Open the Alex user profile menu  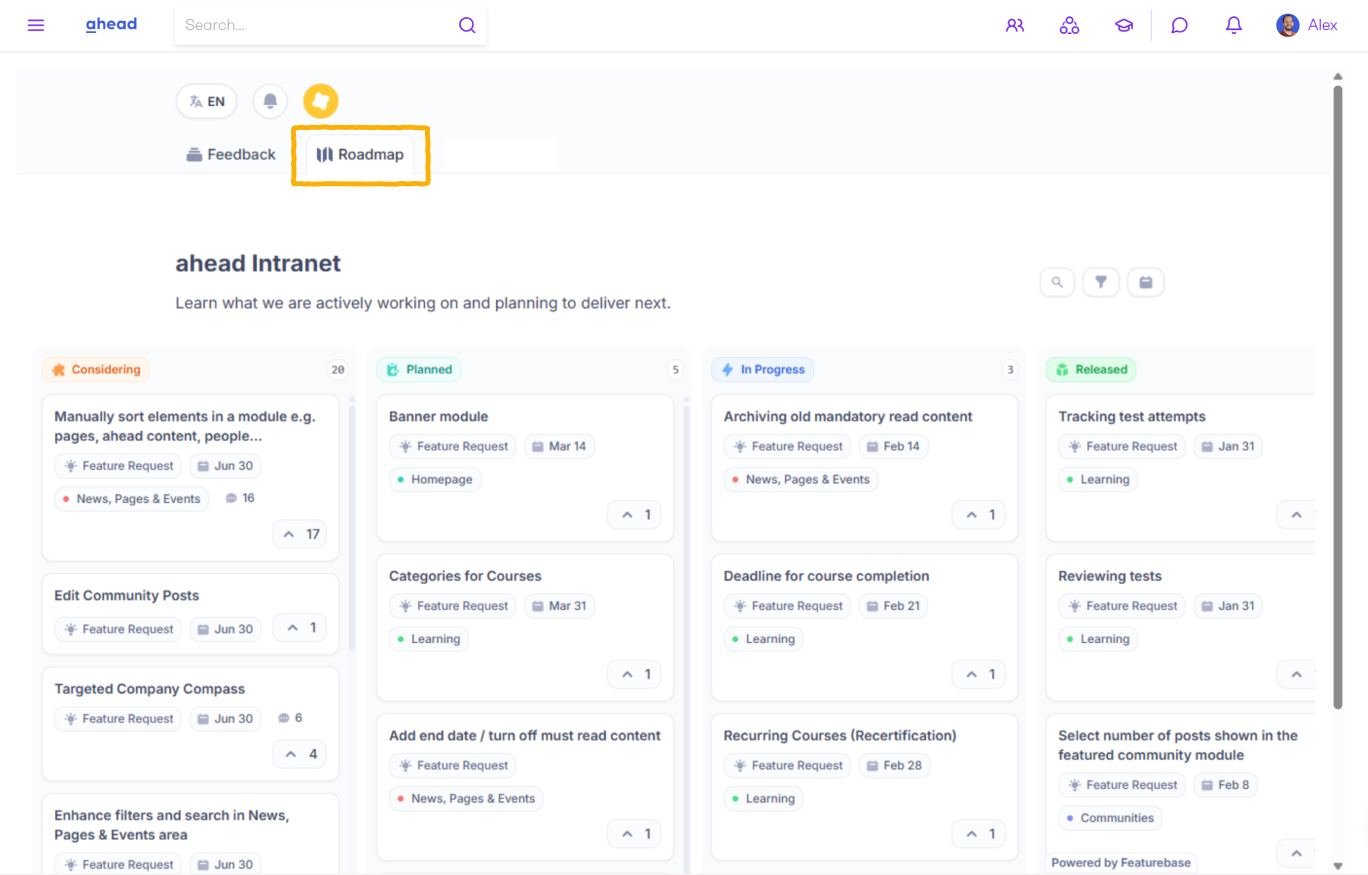click(x=1307, y=25)
